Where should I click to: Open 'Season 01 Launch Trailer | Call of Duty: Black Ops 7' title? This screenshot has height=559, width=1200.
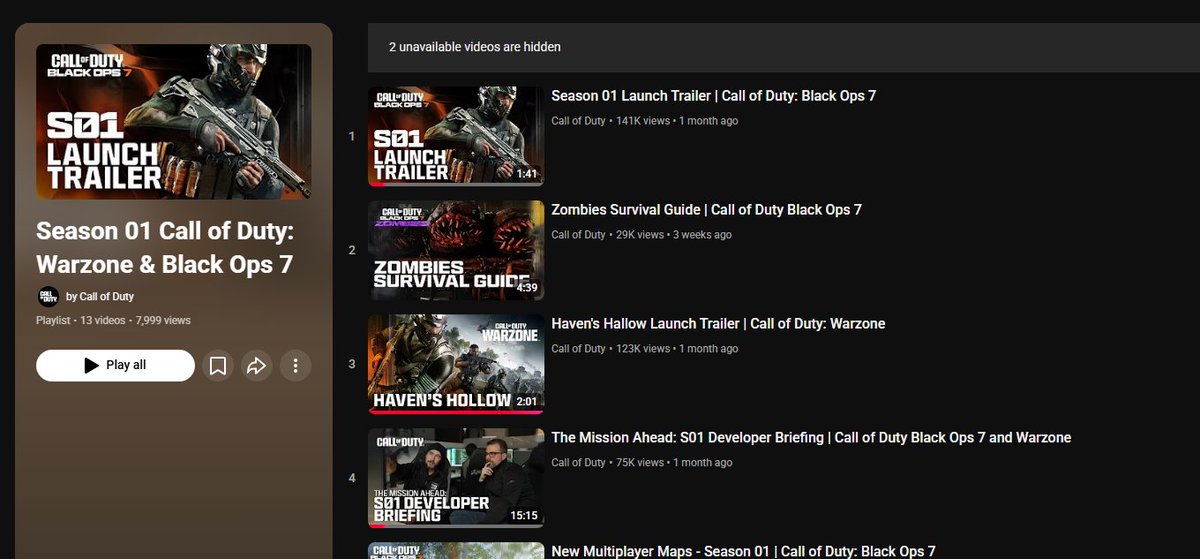[x=714, y=96]
